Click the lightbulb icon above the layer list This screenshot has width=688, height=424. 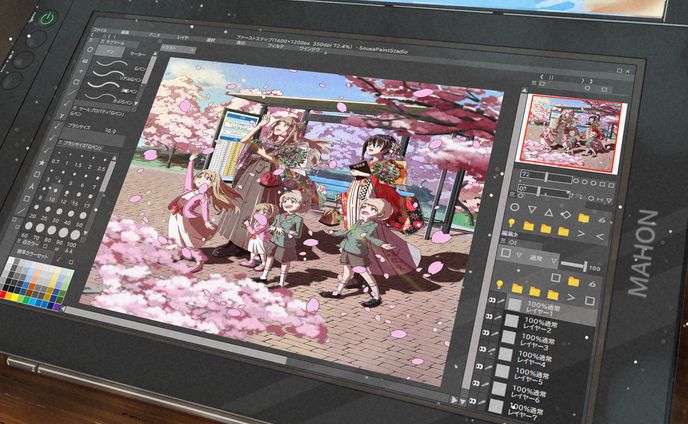[x=499, y=284]
